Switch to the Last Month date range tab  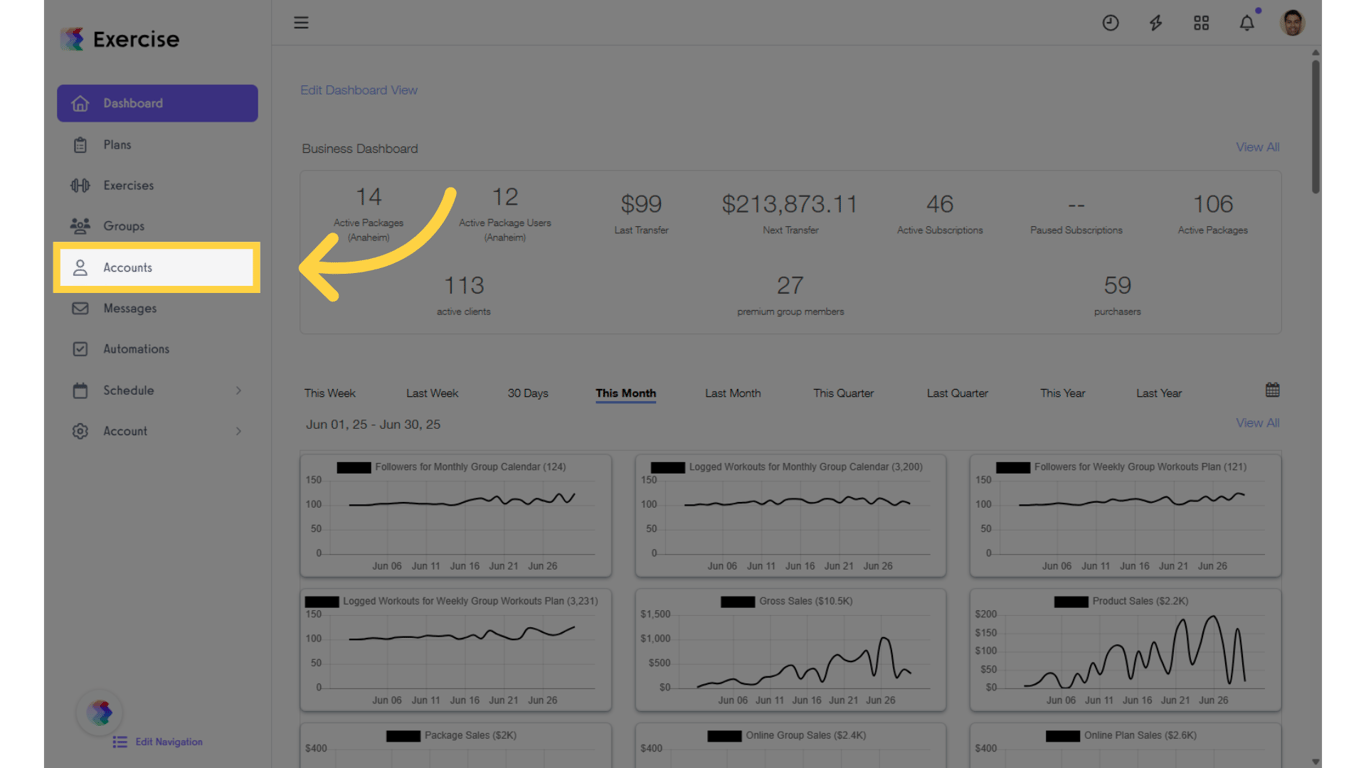tap(732, 393)
